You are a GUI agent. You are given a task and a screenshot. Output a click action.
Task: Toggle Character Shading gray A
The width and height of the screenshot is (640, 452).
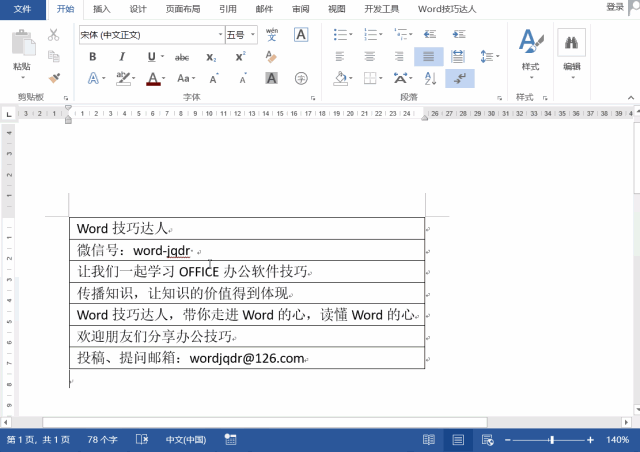tap(271, 78)
